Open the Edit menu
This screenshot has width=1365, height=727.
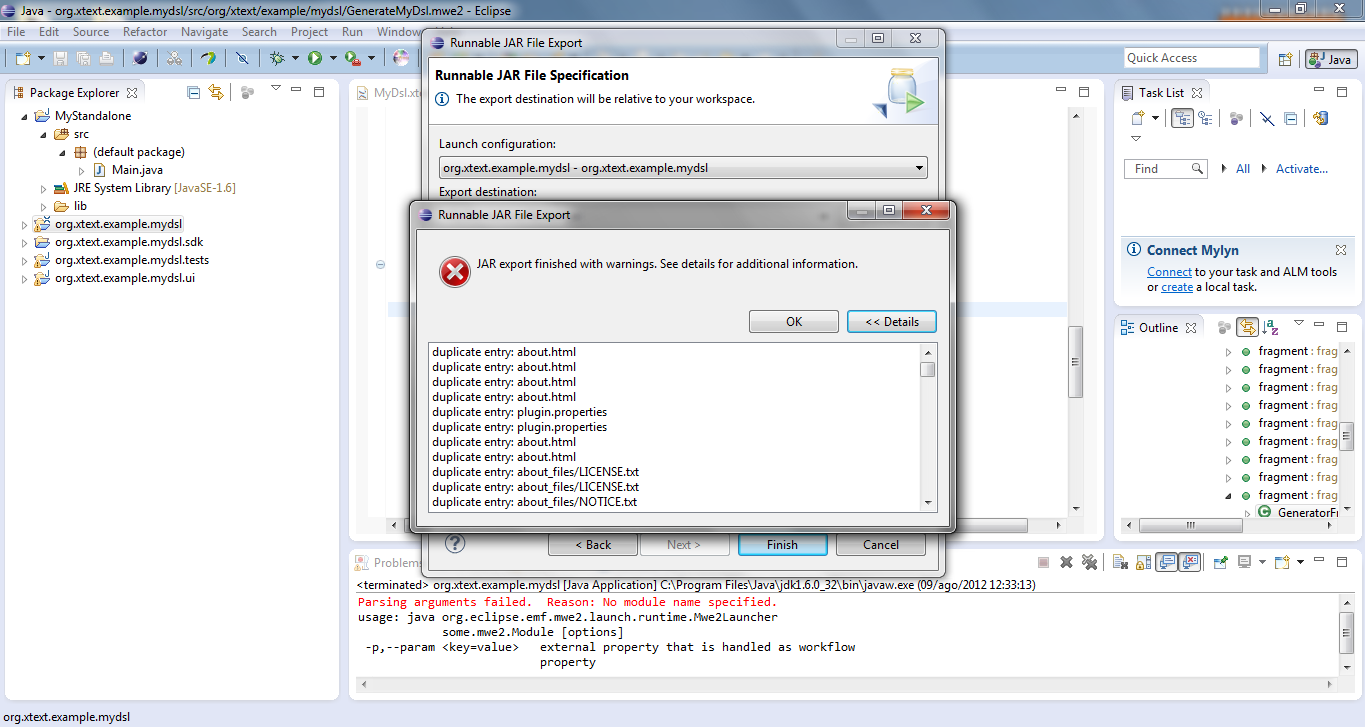(x=49, y=32)
